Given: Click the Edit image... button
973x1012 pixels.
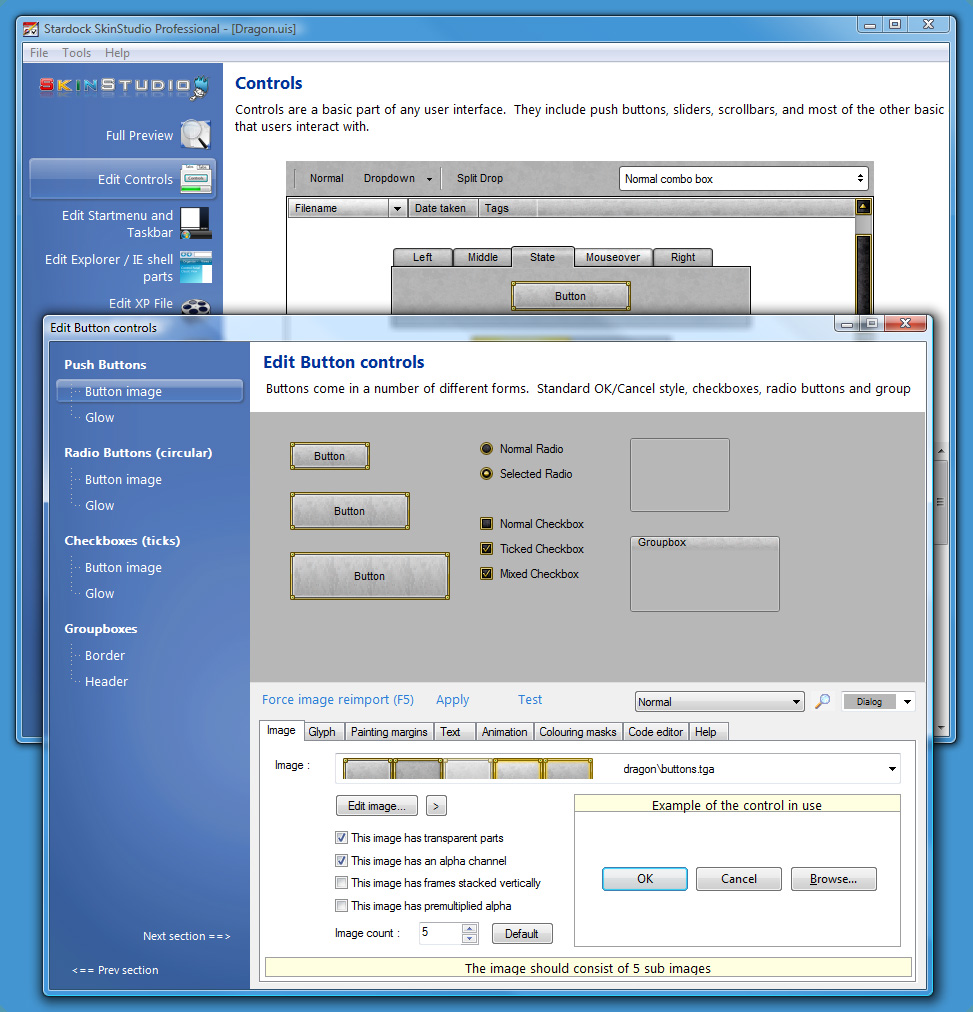Looking at the screenshot, I should [x=377, y=805].
